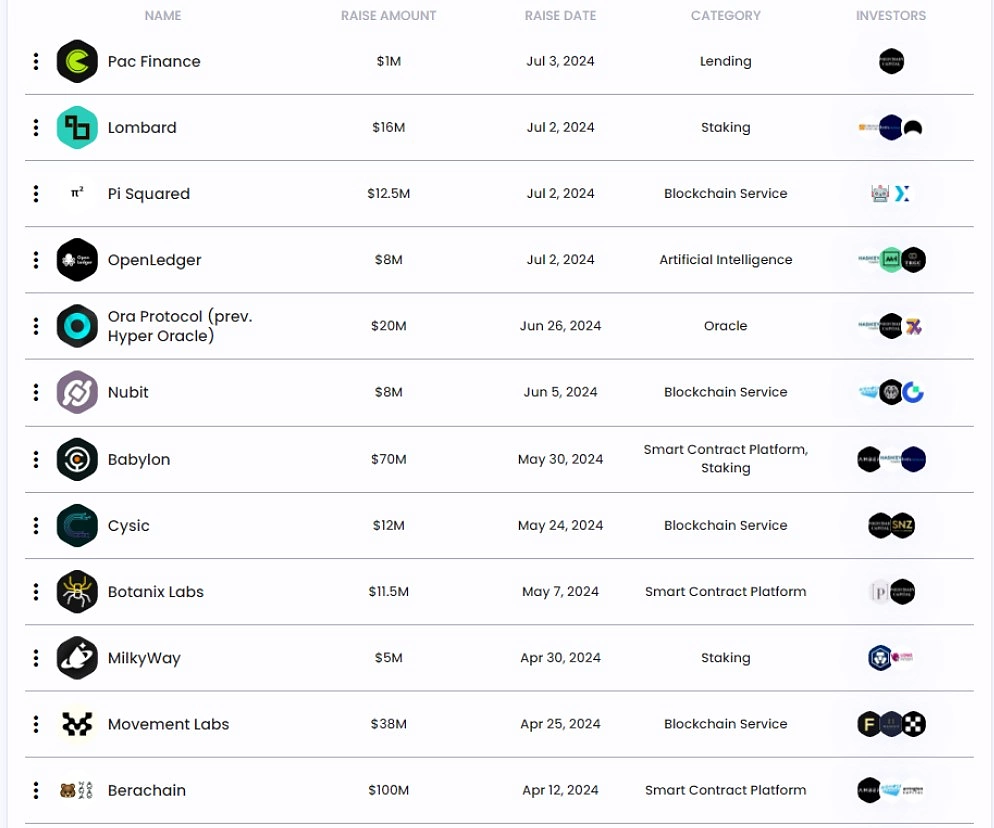Open the Lombard project name
Image resolution: width=994 pixels, height=828 pixels.
pyautogui.click(x=142, y=127)
